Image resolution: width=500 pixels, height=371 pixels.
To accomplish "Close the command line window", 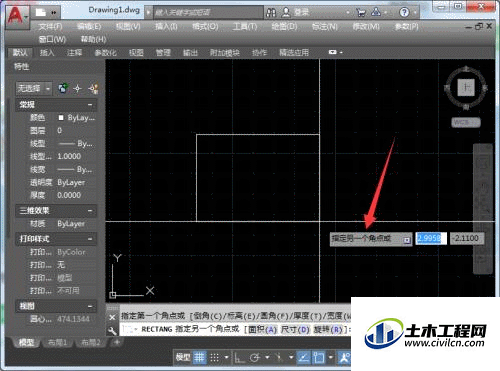I will pos(112,317).
